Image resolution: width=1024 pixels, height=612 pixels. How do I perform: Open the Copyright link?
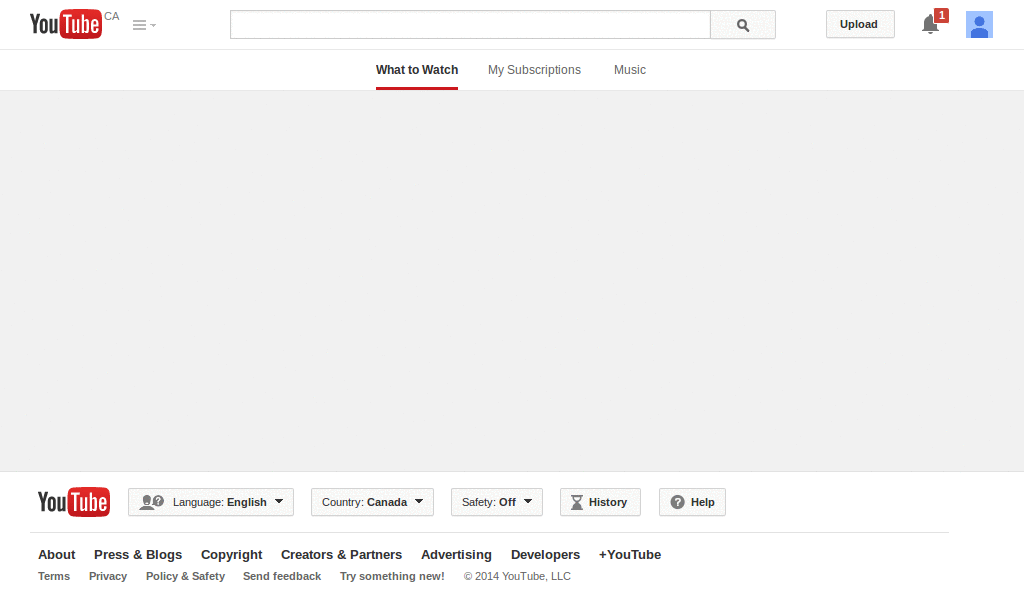(231, 555)
